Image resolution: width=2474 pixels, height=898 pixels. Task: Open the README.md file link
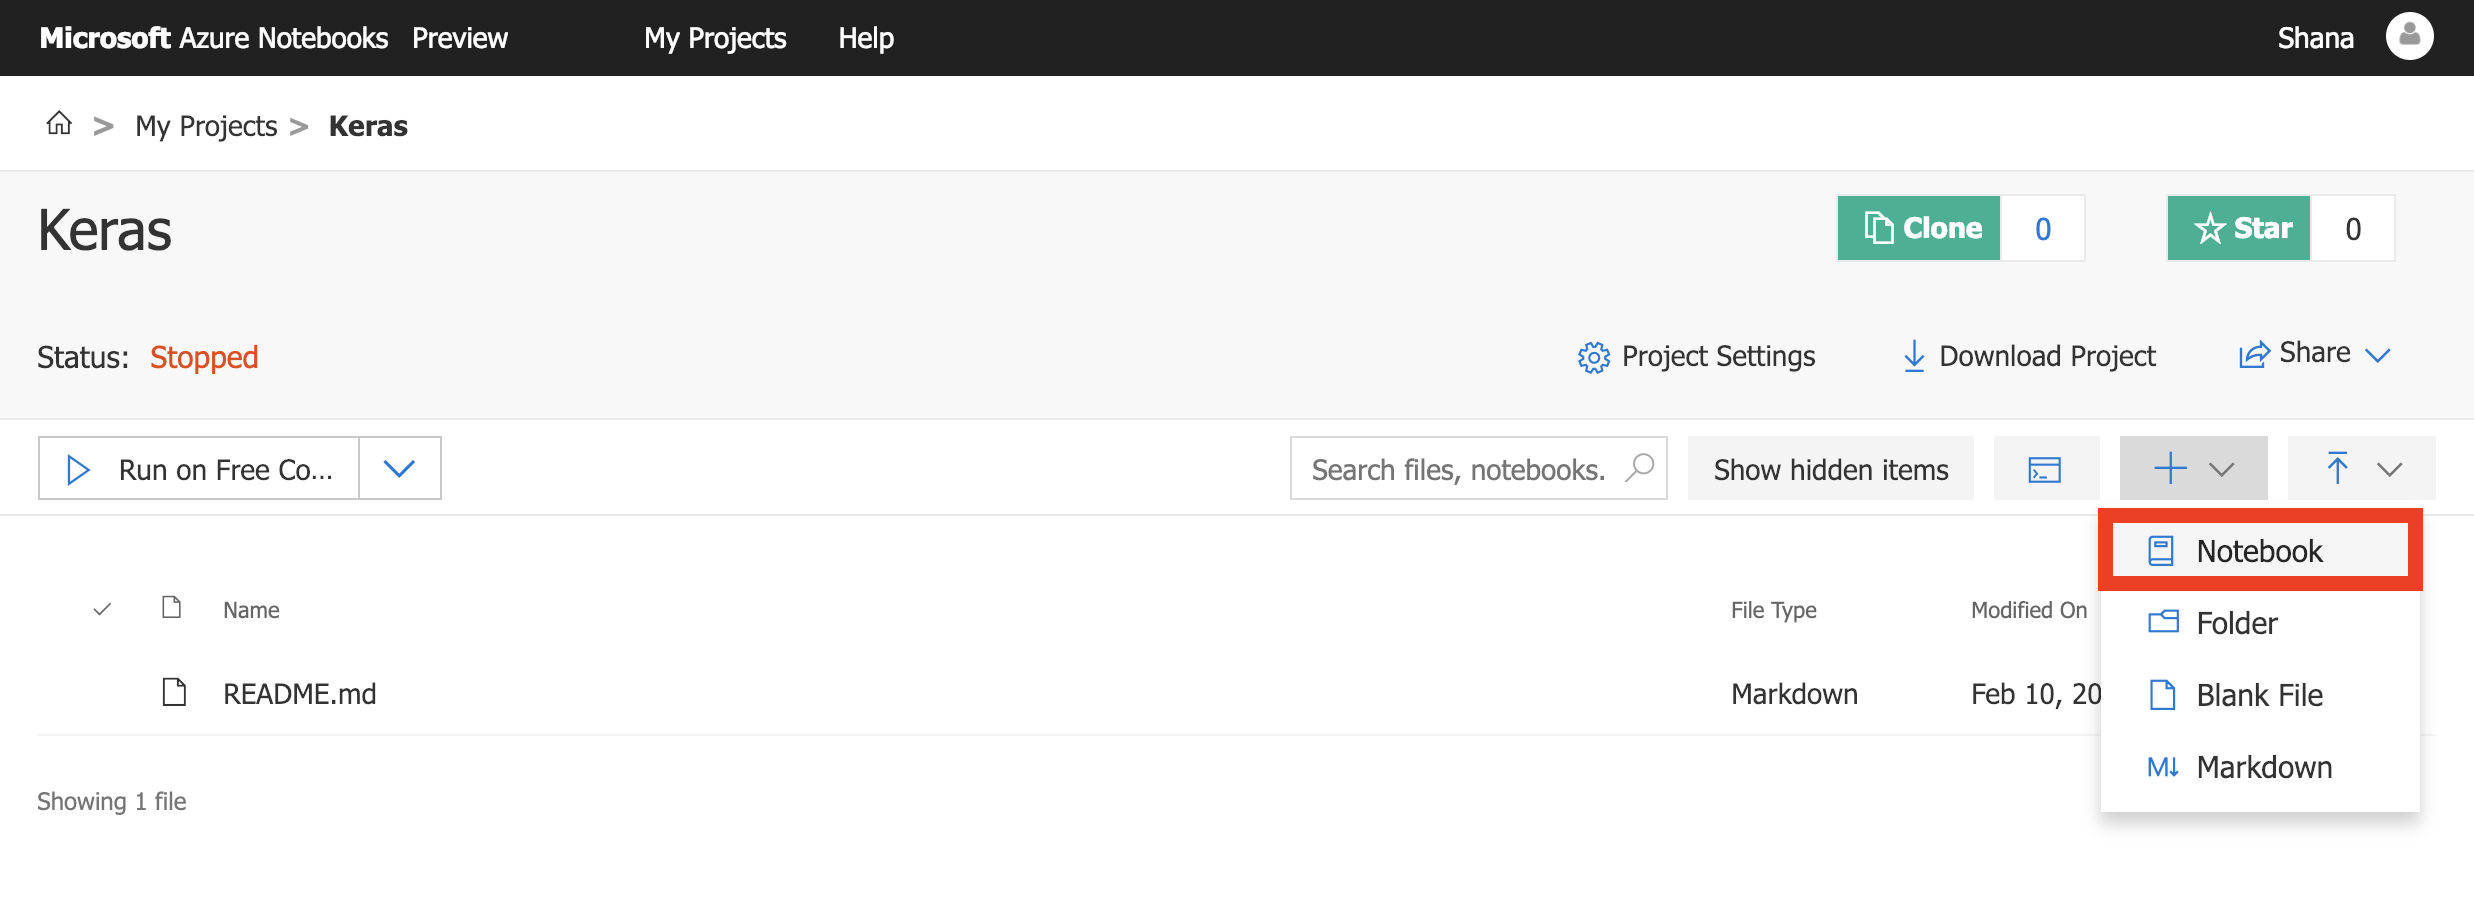pyautogui.click(x=299, y=693)
